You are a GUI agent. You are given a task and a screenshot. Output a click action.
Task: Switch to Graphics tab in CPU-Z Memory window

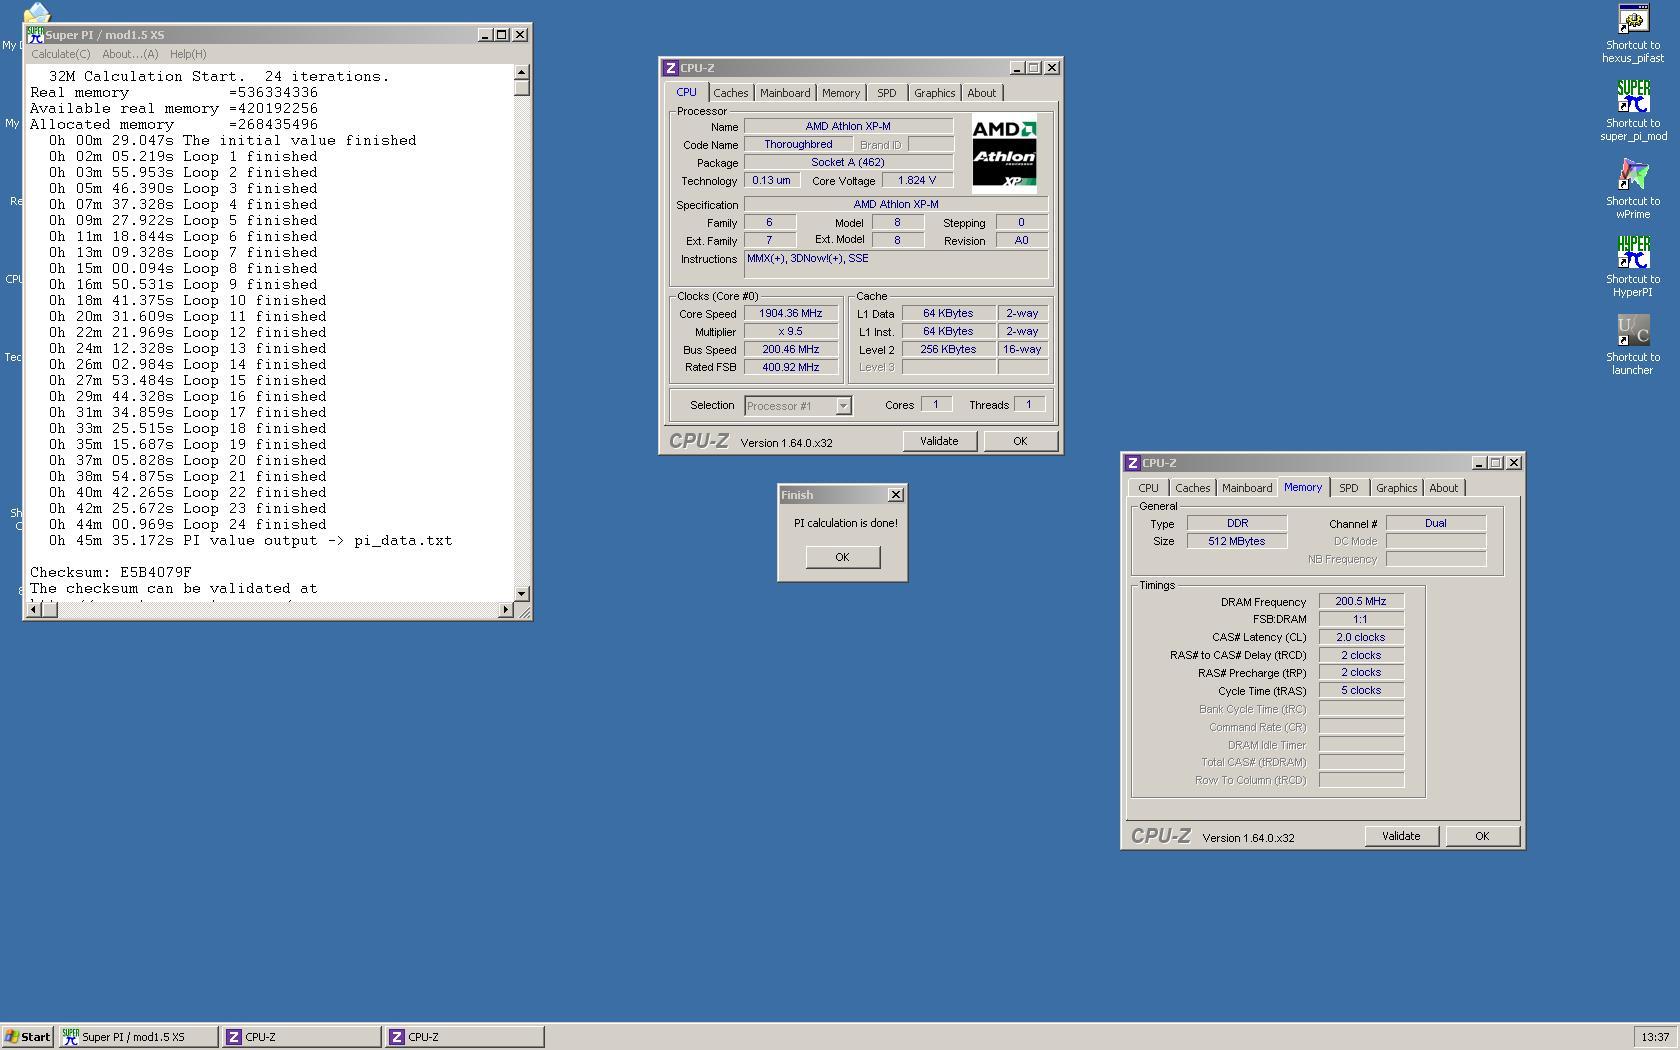pyautogui.click(x=1396, y=488)
